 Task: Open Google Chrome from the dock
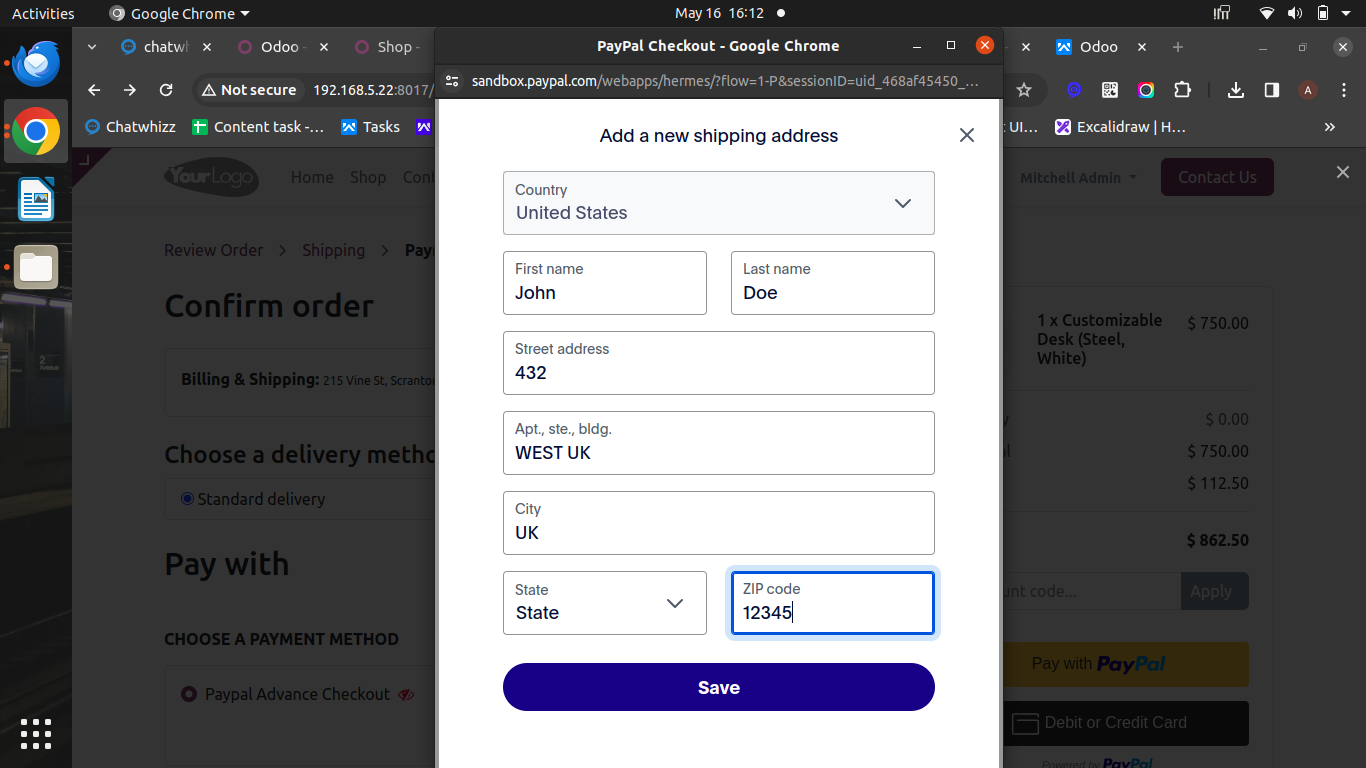(36, 131)
